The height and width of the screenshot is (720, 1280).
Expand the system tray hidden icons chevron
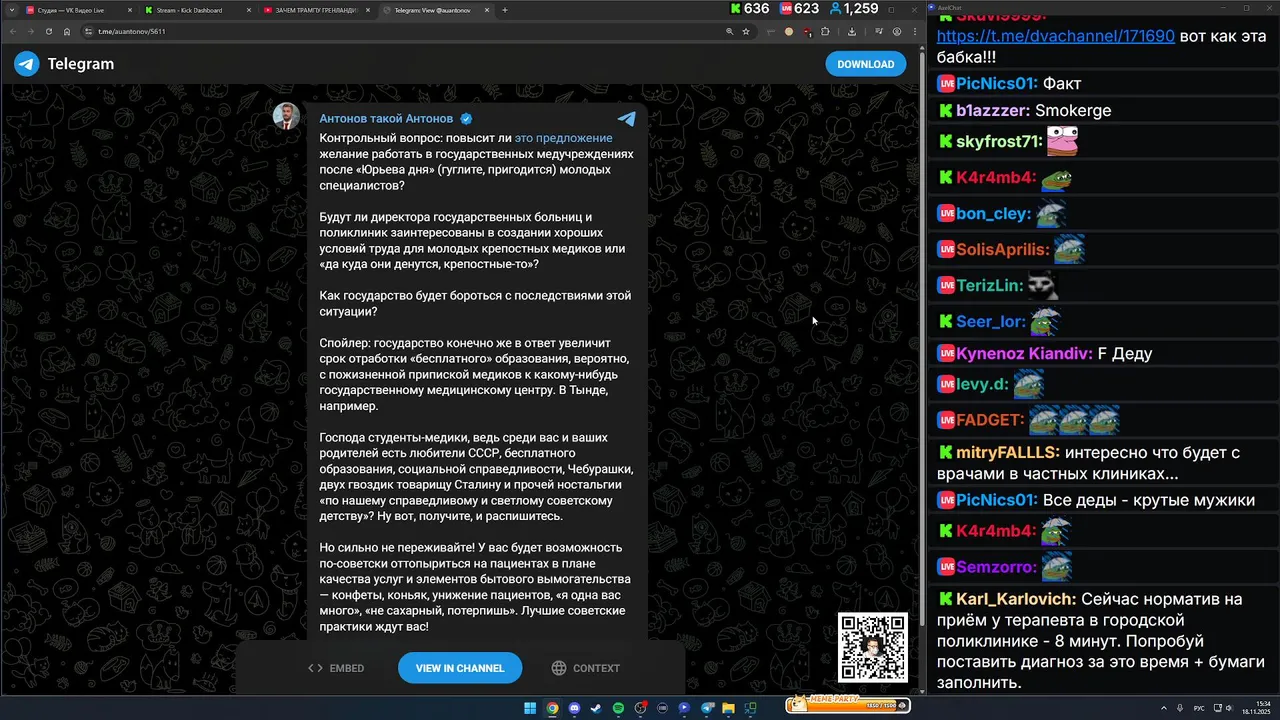pyautogui.click(x=1164, y=708)
